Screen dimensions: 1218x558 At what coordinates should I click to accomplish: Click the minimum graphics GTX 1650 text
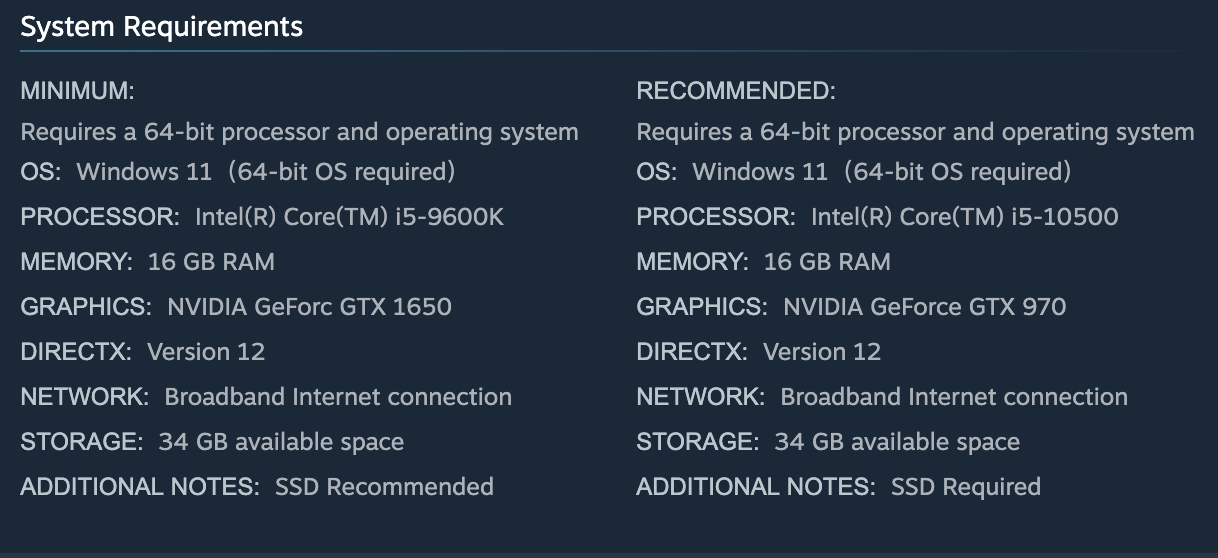tap(309, 306)
